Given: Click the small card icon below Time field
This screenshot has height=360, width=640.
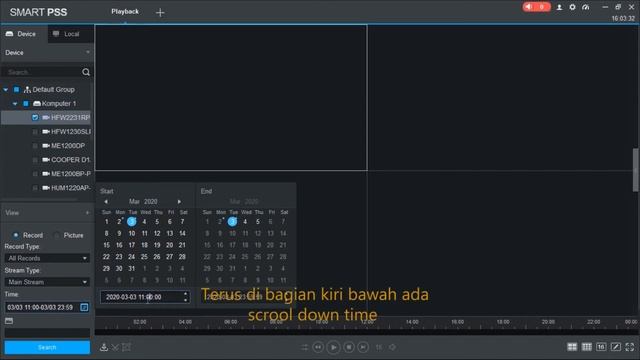Looking at the screenshot, I should pyautogui.click(x=9, y=321).
